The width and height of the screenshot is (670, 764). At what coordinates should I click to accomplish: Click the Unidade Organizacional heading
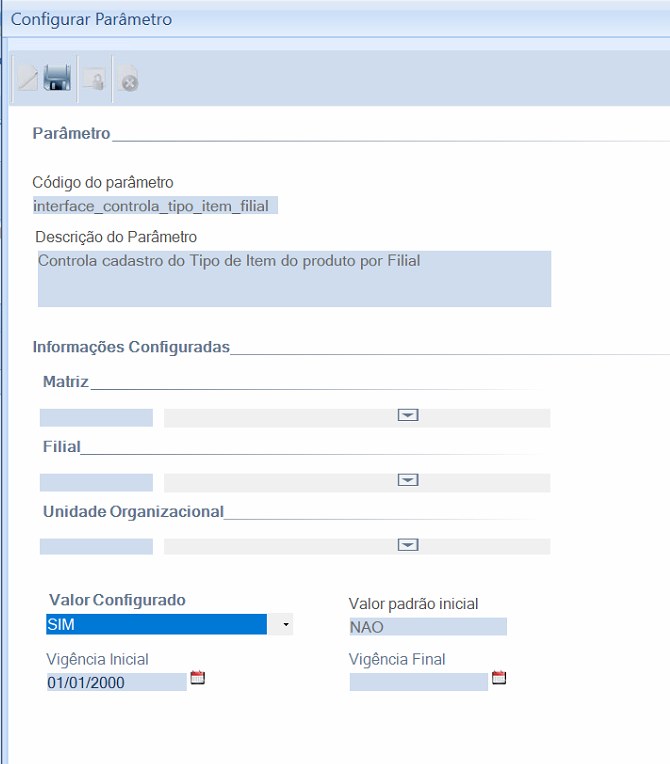click(134, 512)
